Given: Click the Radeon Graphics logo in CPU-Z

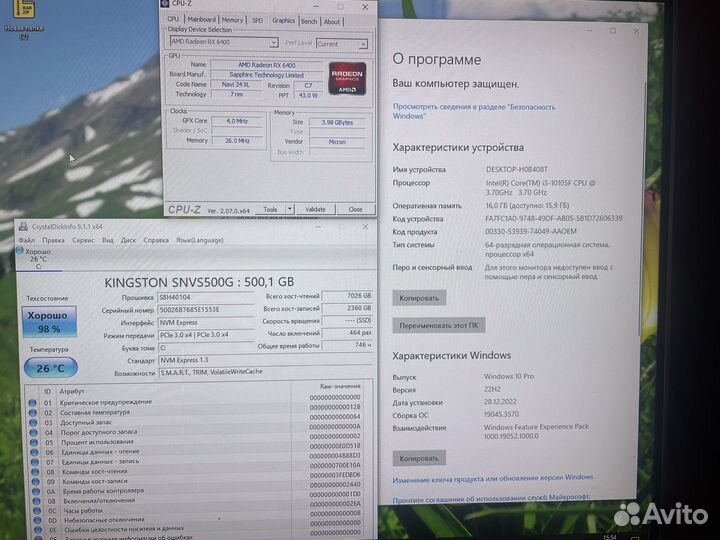Looking at the screenshot, I should [x=347, y=79].
